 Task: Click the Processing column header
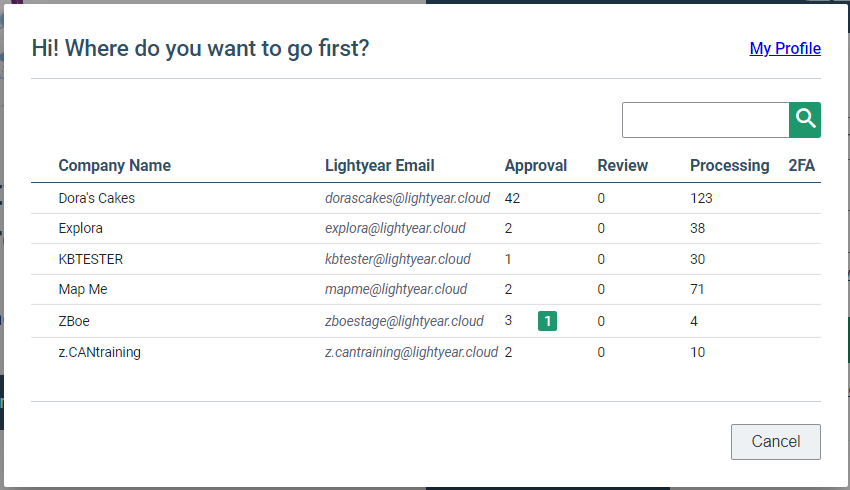click(x=730, y=166)
